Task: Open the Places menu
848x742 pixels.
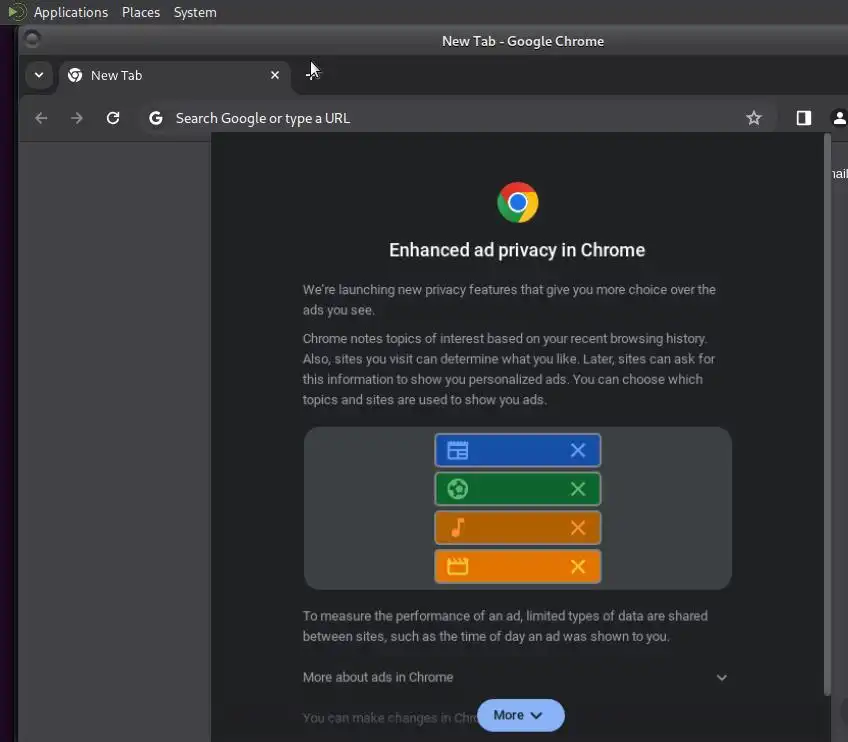Action: [x=141, y=12]
